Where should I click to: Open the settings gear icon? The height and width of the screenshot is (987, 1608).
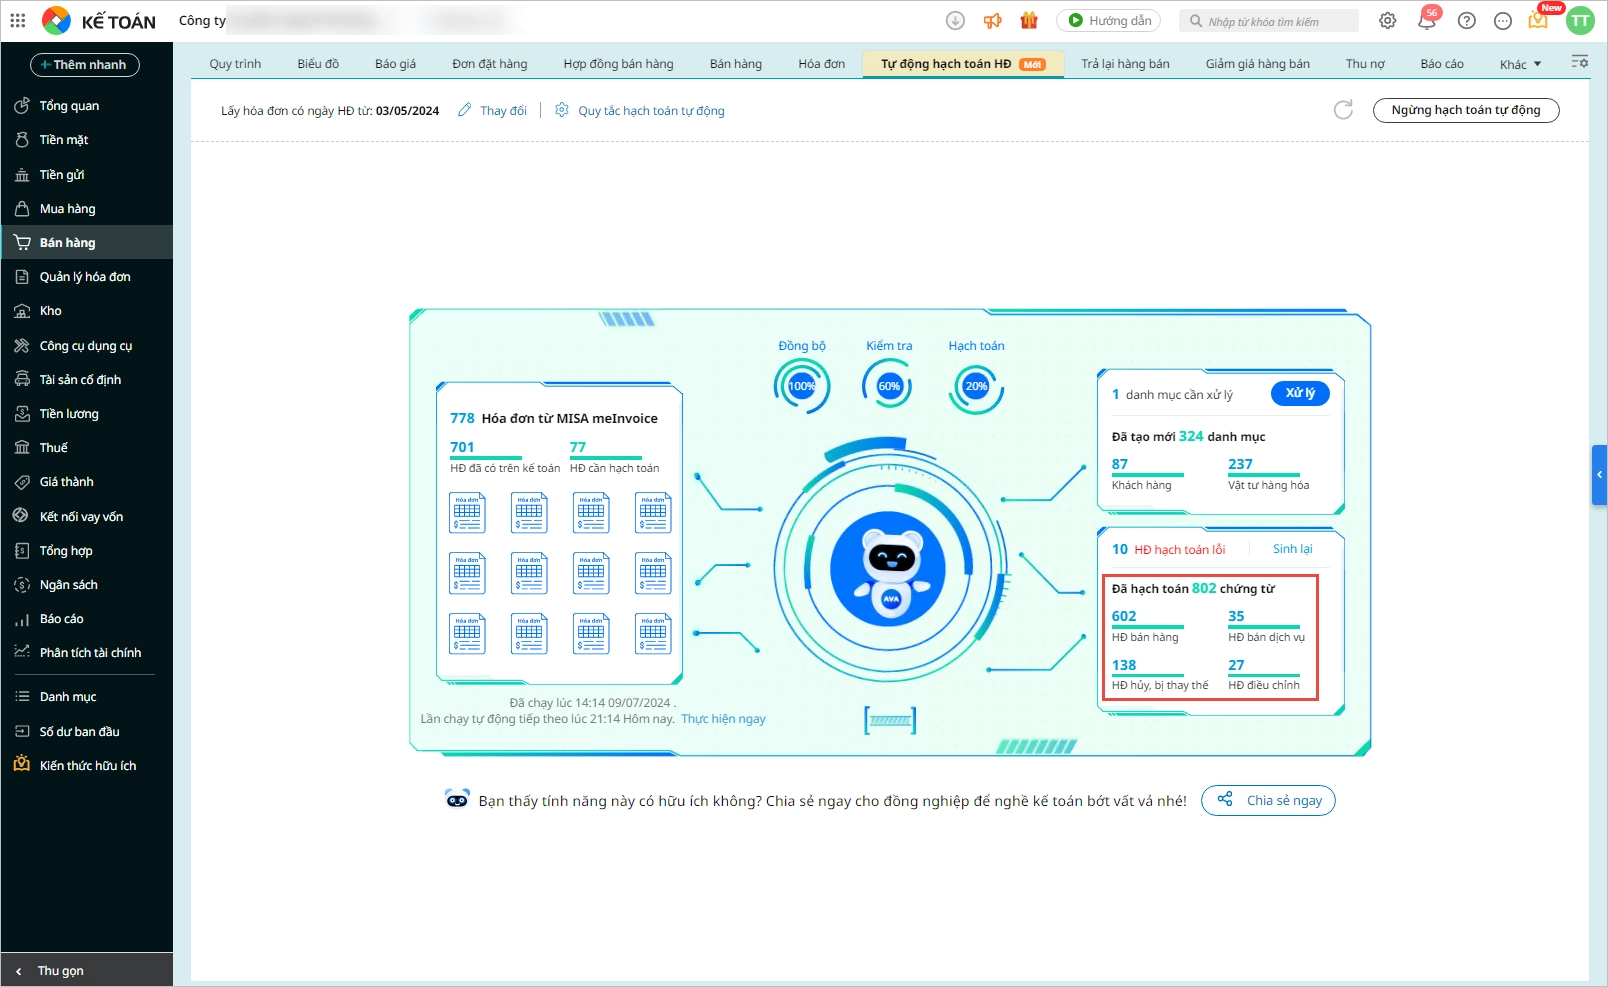[x=1387, y=21]
